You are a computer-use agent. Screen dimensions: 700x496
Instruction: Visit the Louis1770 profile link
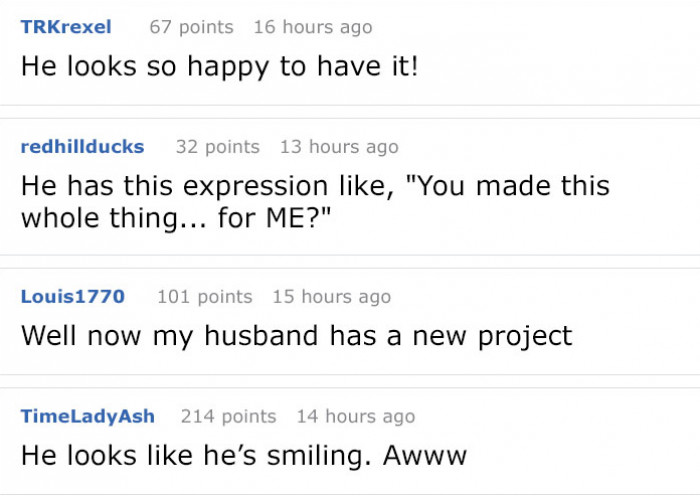73,296
